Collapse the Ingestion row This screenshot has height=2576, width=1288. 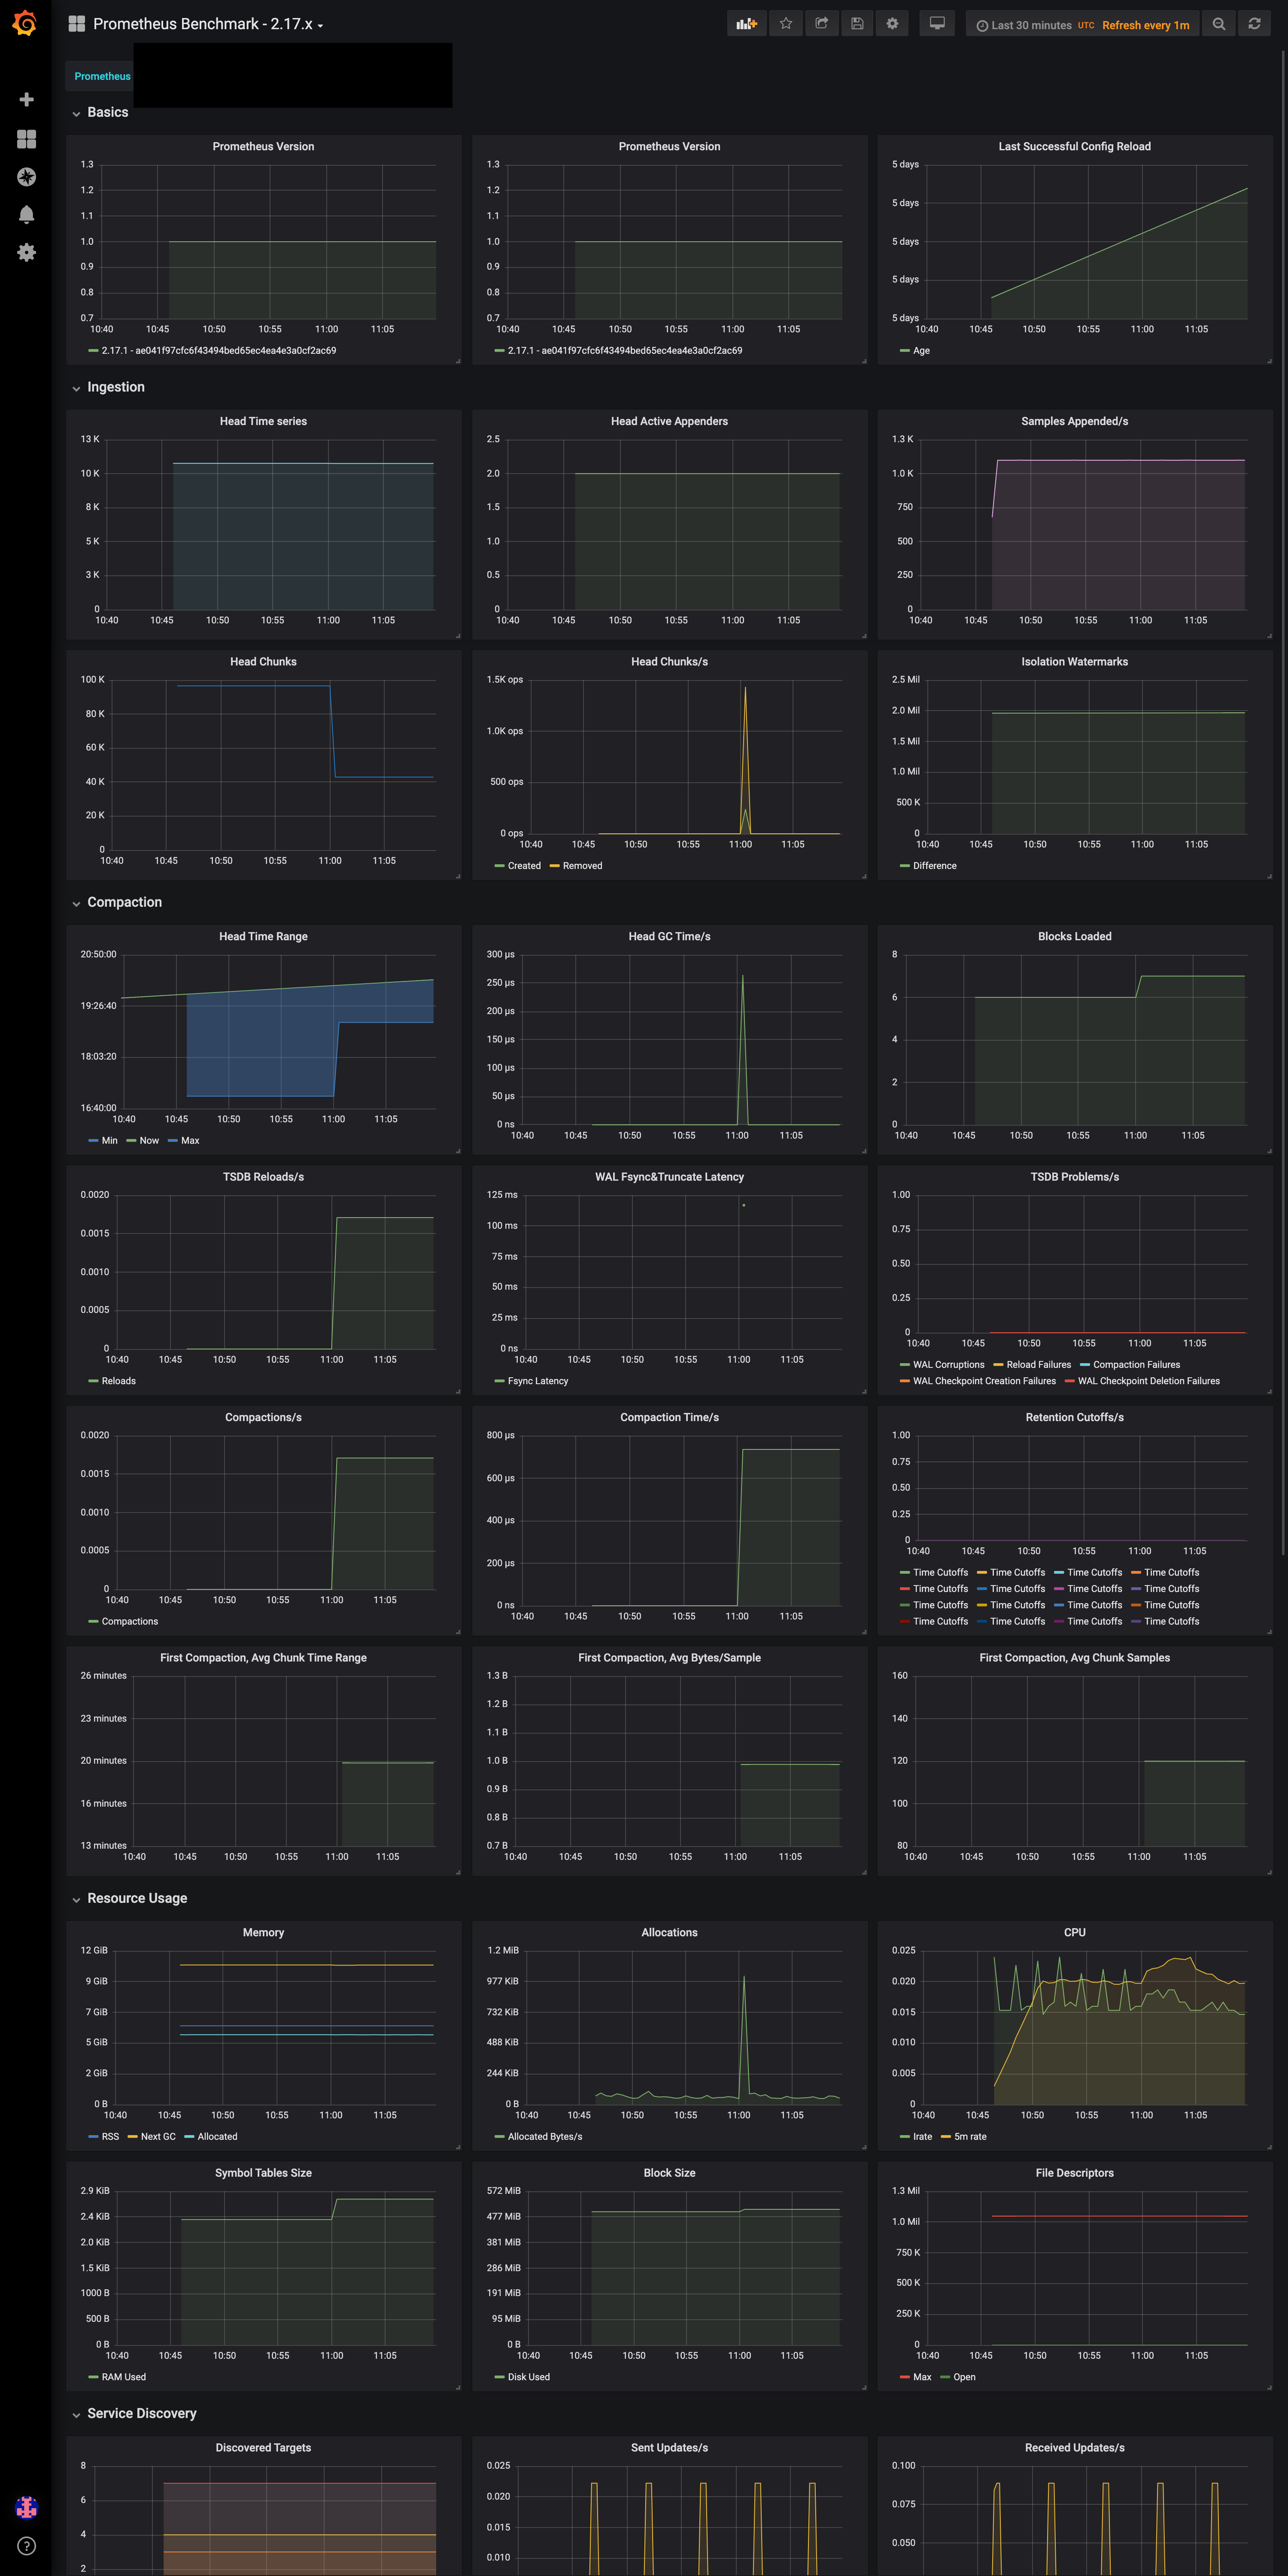[115, 387]
